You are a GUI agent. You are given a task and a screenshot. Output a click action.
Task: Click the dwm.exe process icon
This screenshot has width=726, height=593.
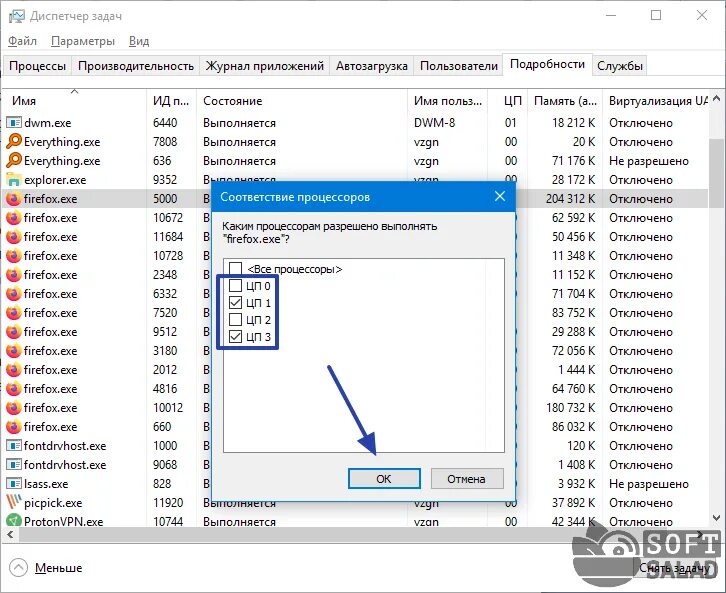14,123
